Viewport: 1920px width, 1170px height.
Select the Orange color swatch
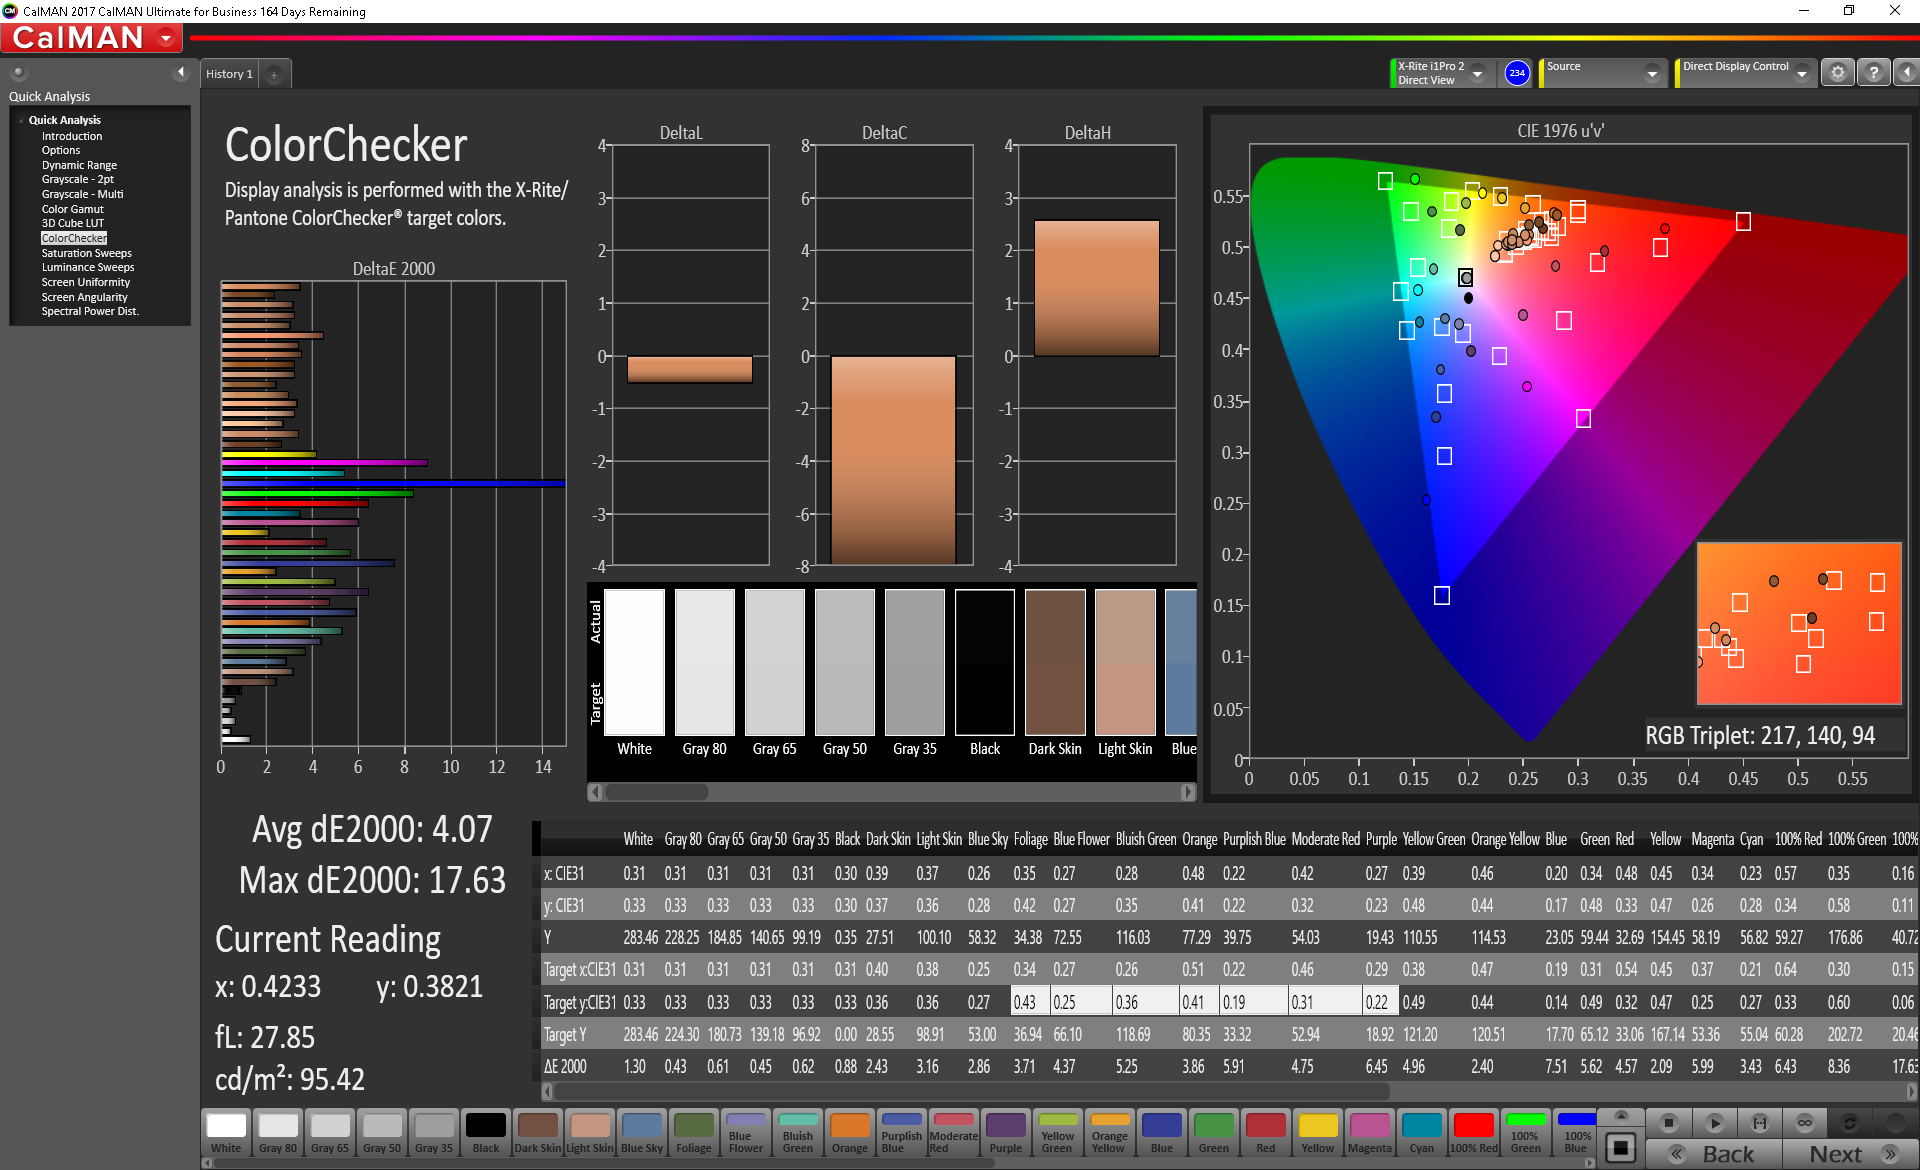(850, 1132)
